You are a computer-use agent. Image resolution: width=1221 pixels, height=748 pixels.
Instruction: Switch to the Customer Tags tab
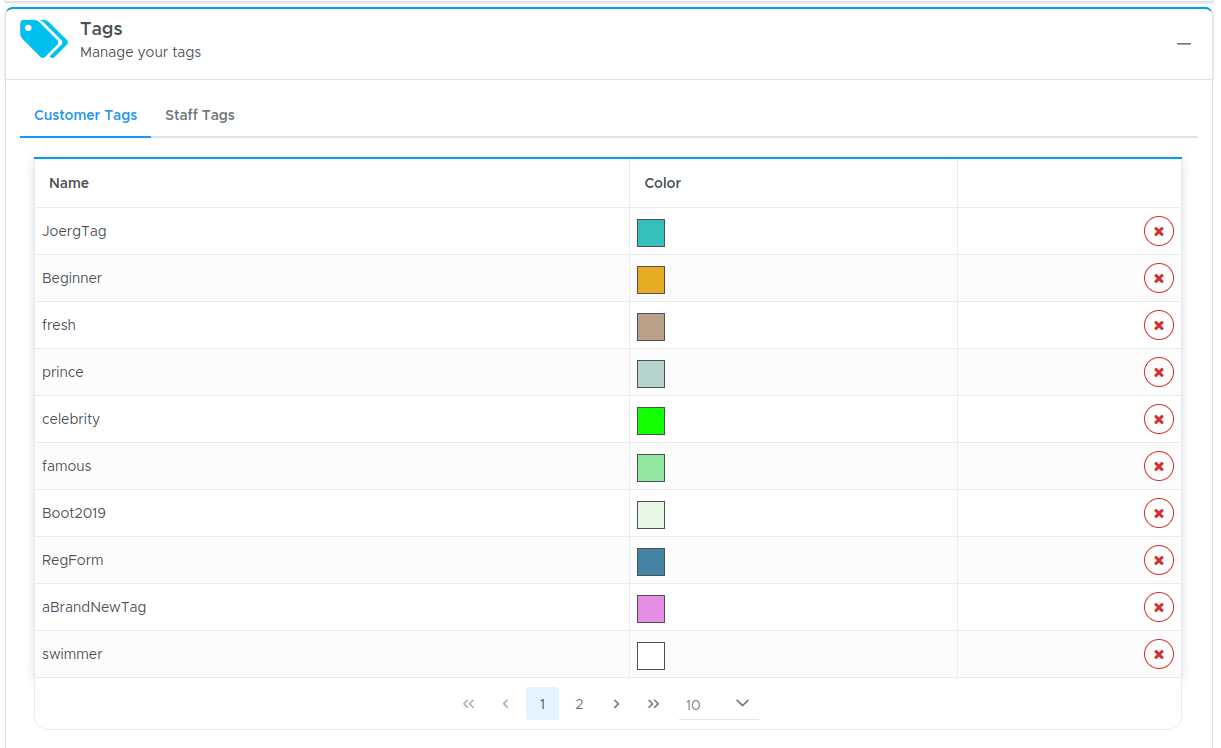coord(86,115)
